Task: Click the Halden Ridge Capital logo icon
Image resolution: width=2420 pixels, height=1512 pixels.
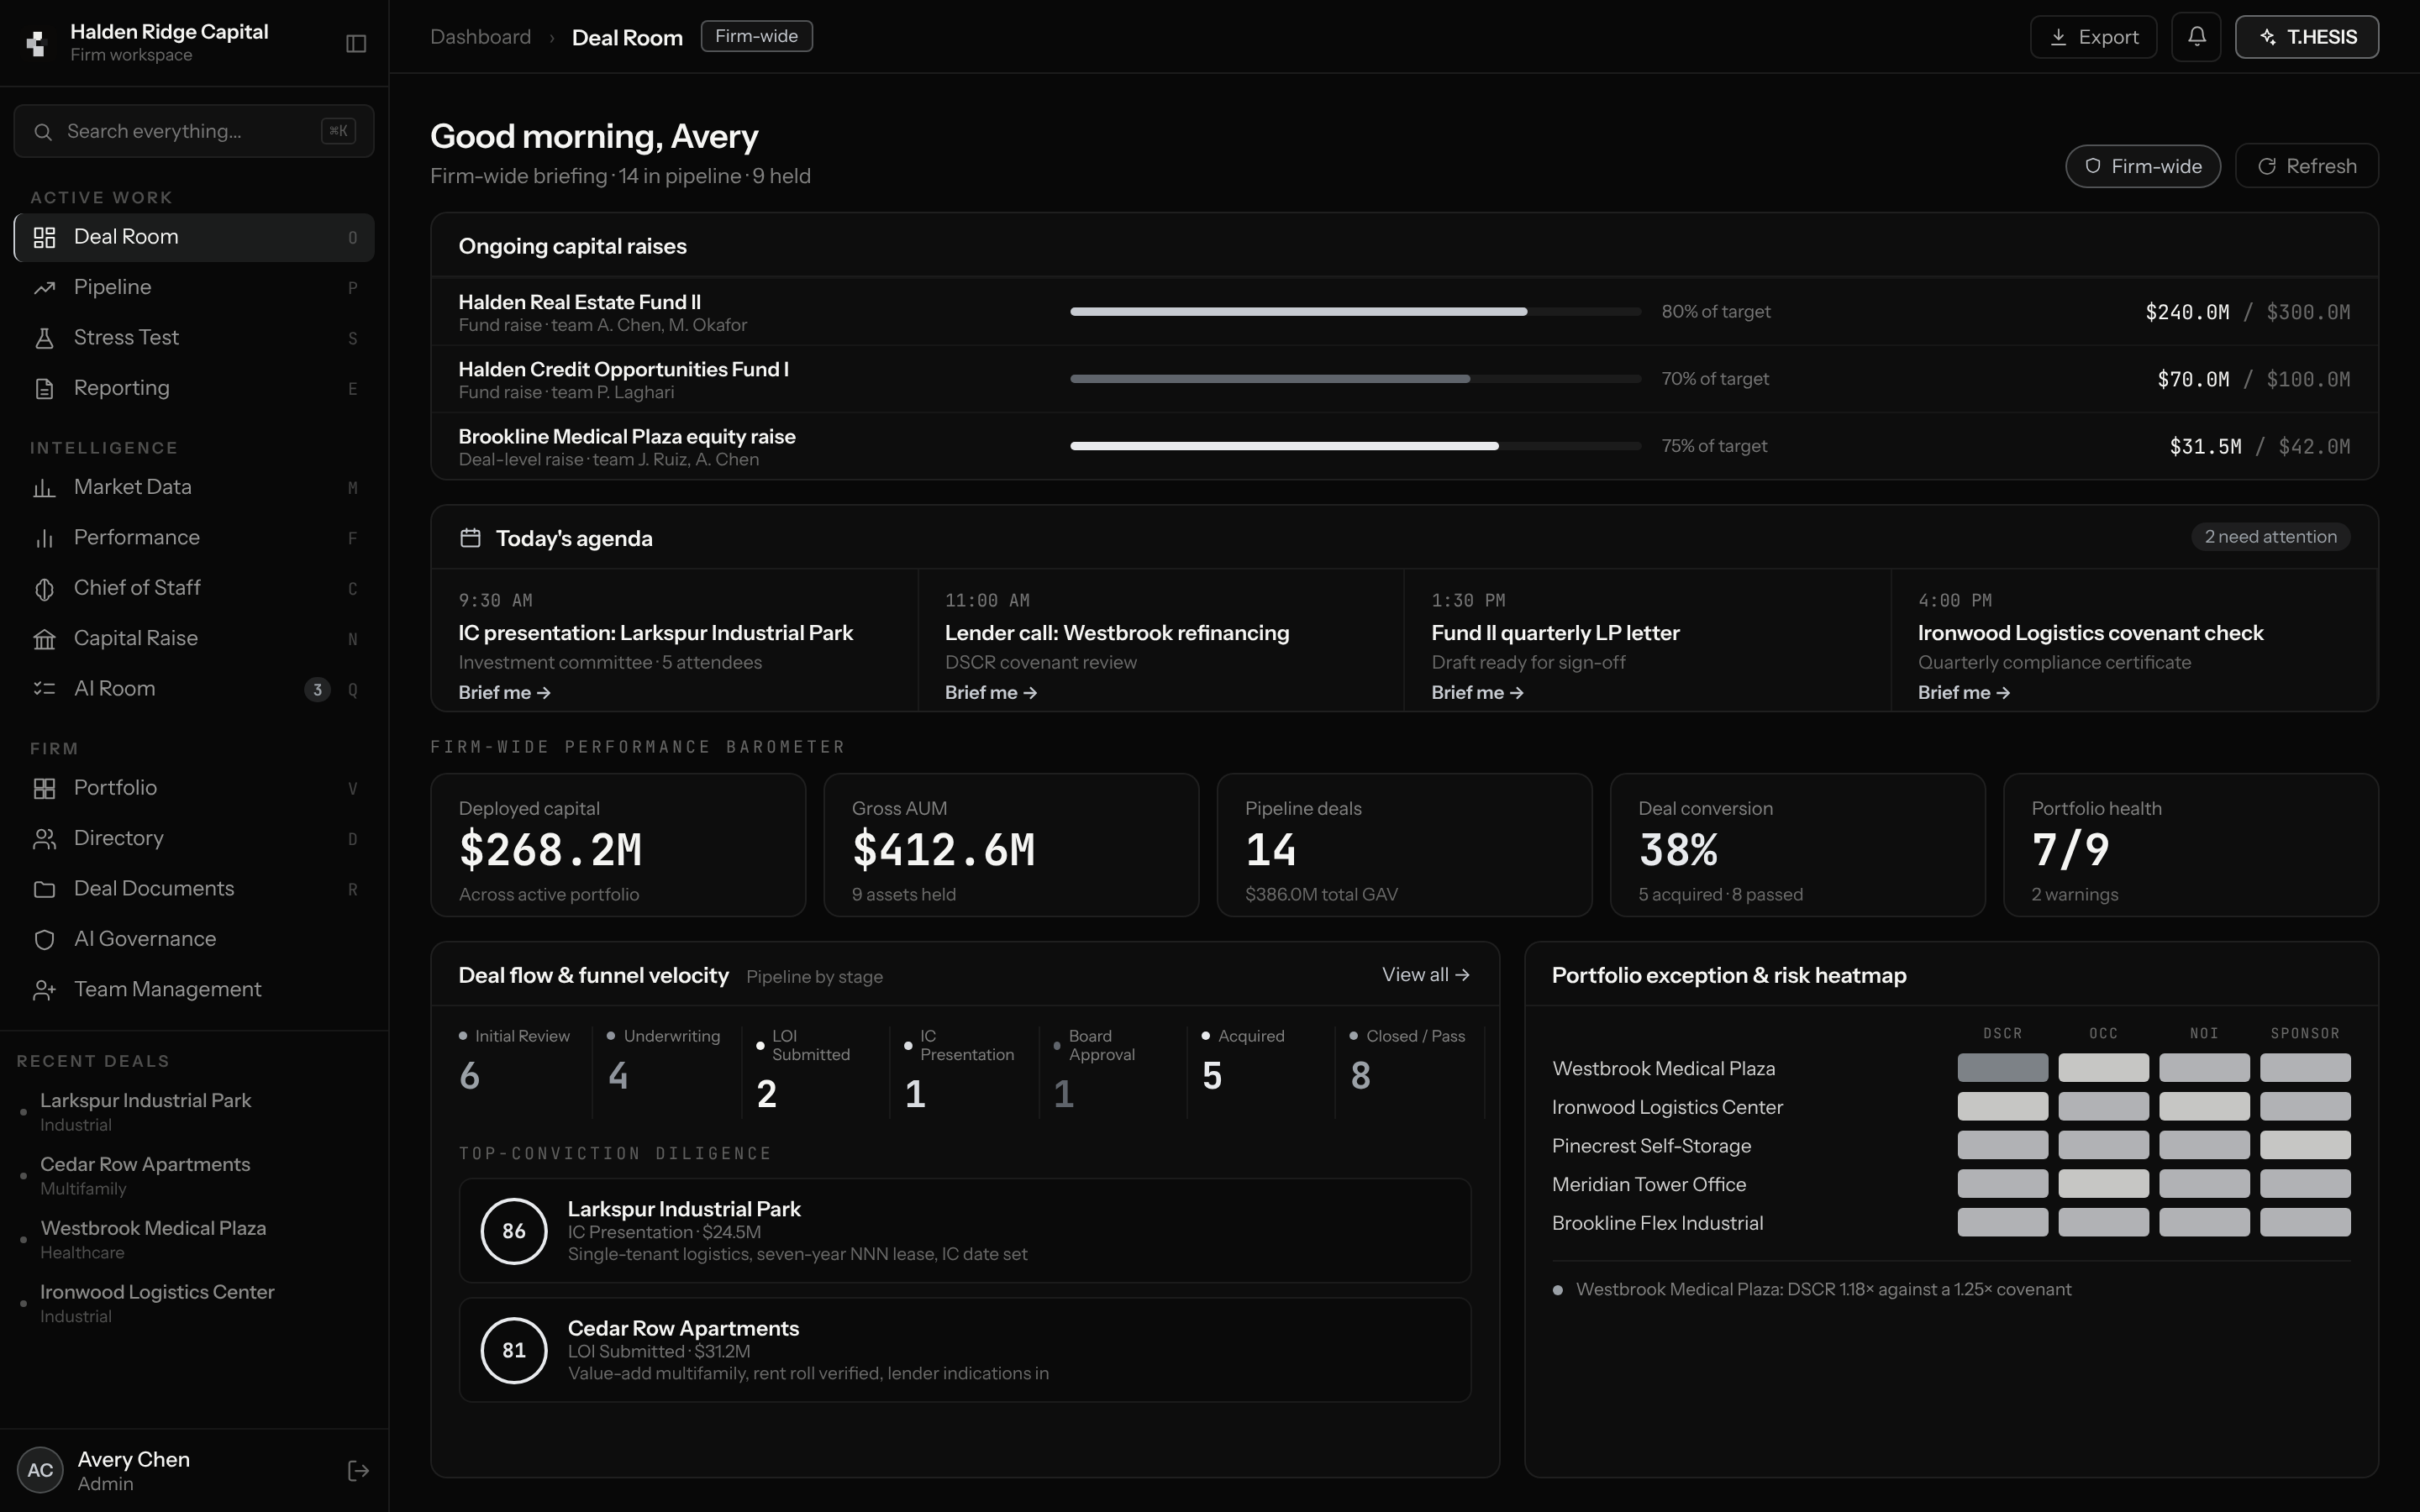Action: pos(37,43)
